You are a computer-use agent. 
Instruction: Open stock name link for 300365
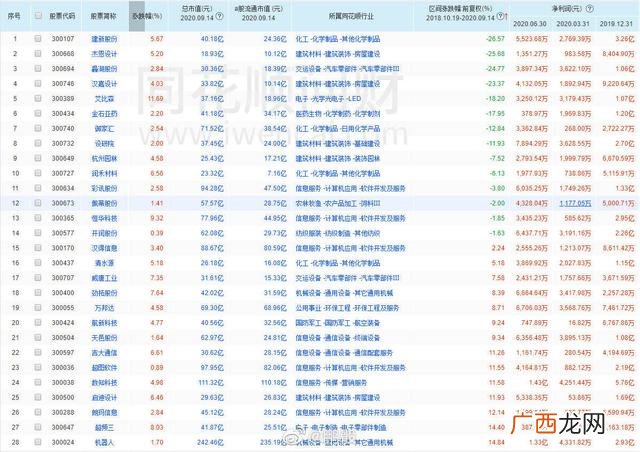[x=104, y=218]
